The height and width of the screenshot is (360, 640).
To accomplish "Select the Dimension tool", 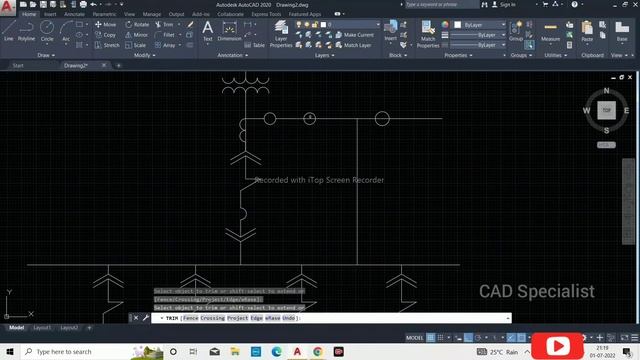I will pos(229,31).
